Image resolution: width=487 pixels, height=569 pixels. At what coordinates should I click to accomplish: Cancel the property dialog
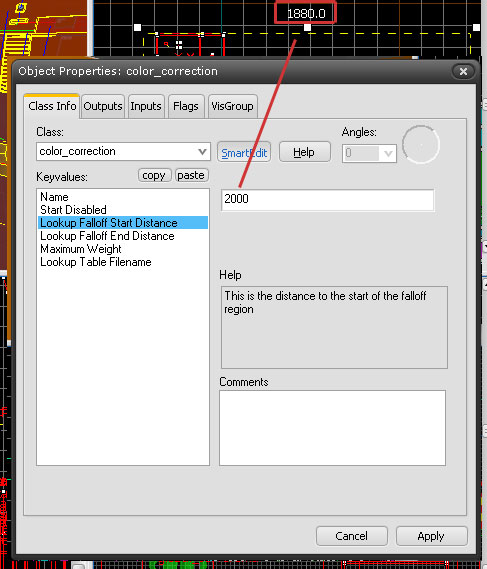pos(351,536)
